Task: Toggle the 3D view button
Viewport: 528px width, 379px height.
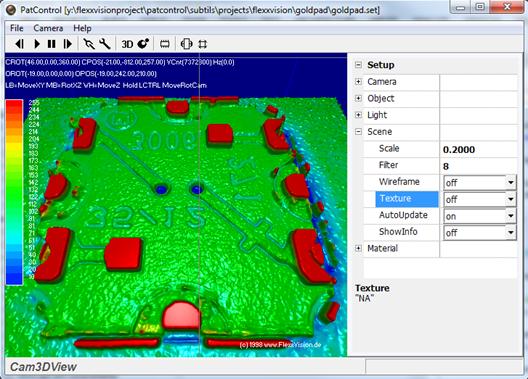Action: pos(127,44)
